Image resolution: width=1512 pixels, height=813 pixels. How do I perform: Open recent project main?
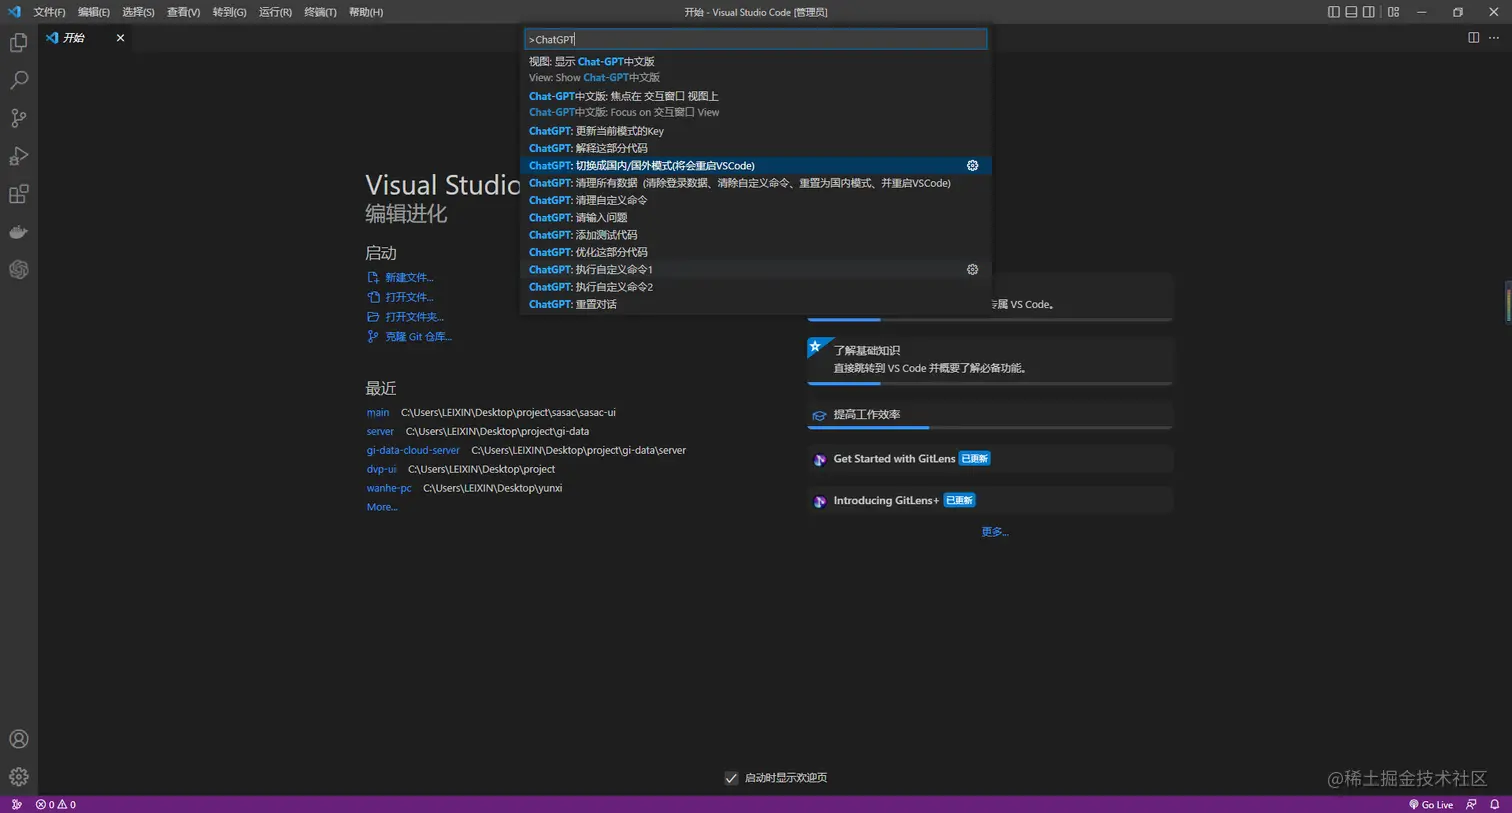378,412
